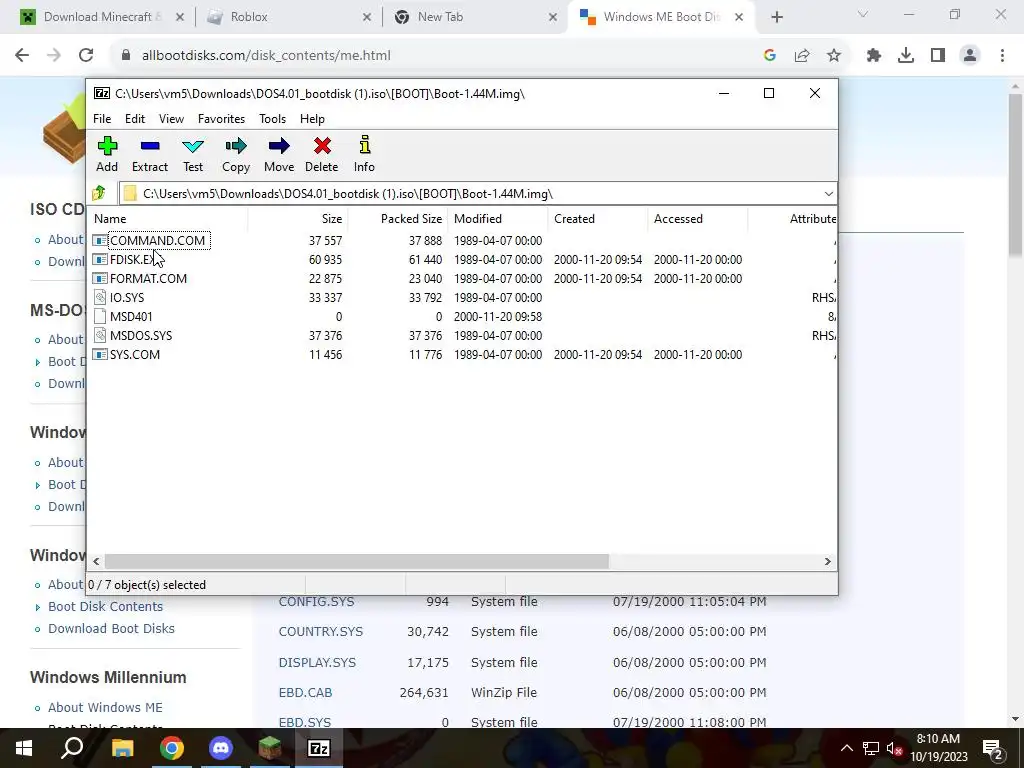Open Chrome three-dot menu
This screenshot has width=1024, height=768.
[1002, 56]
